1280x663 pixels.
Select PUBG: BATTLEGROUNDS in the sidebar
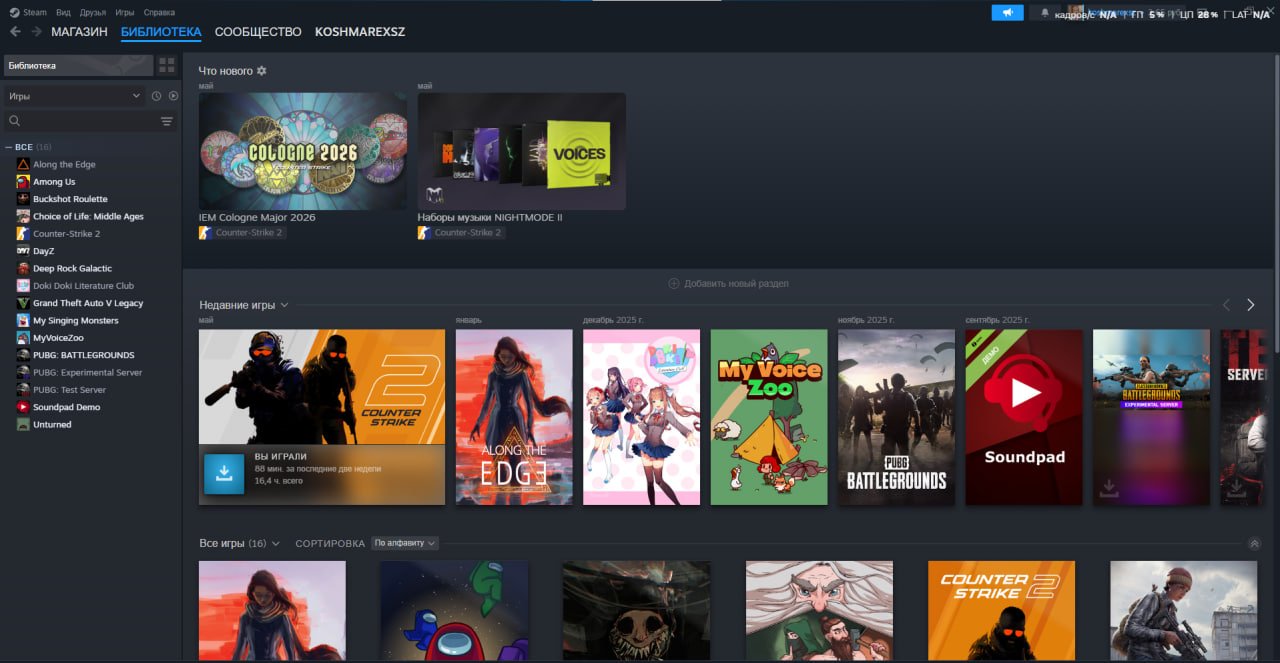pyautogui.click(x=83, y=355)
